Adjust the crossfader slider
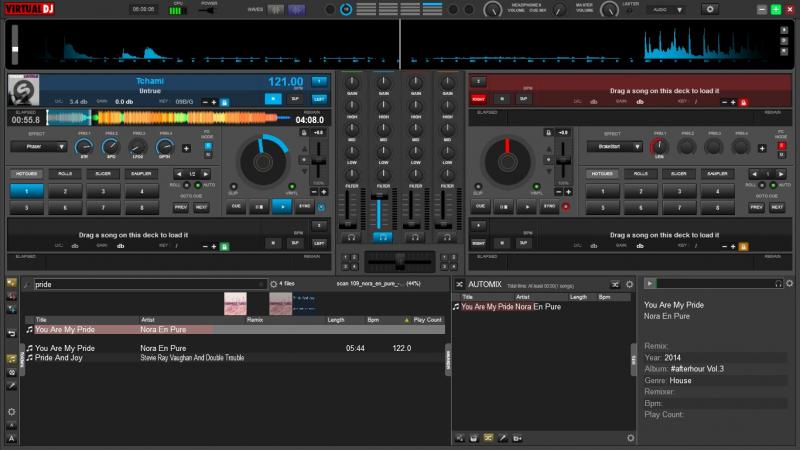 click(399, 261)
